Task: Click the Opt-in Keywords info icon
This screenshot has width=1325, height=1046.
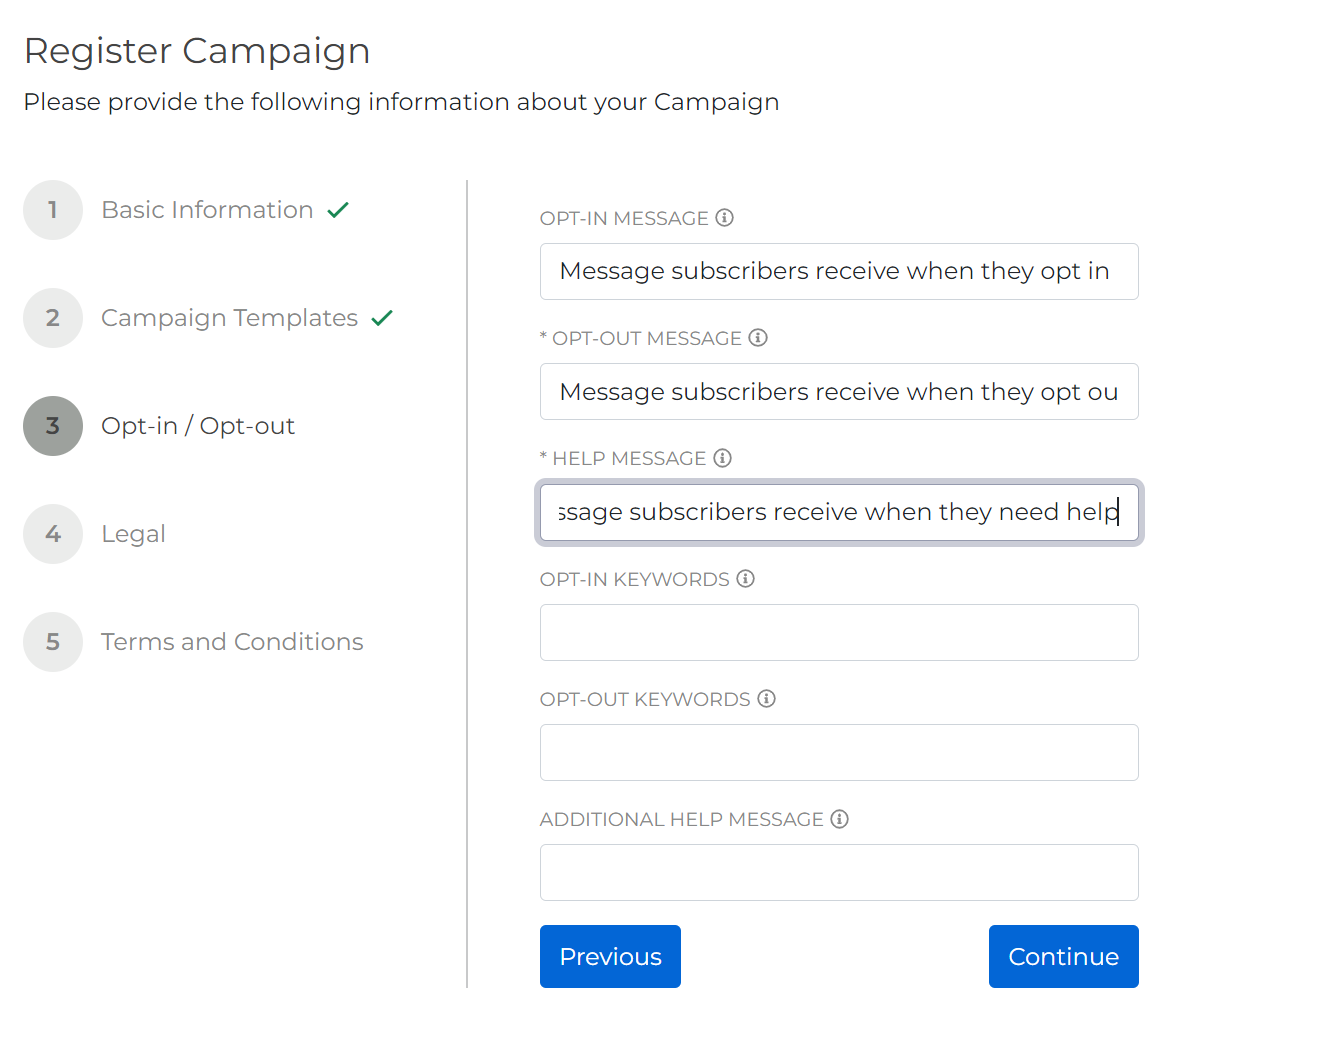Action: coord(745,579)
